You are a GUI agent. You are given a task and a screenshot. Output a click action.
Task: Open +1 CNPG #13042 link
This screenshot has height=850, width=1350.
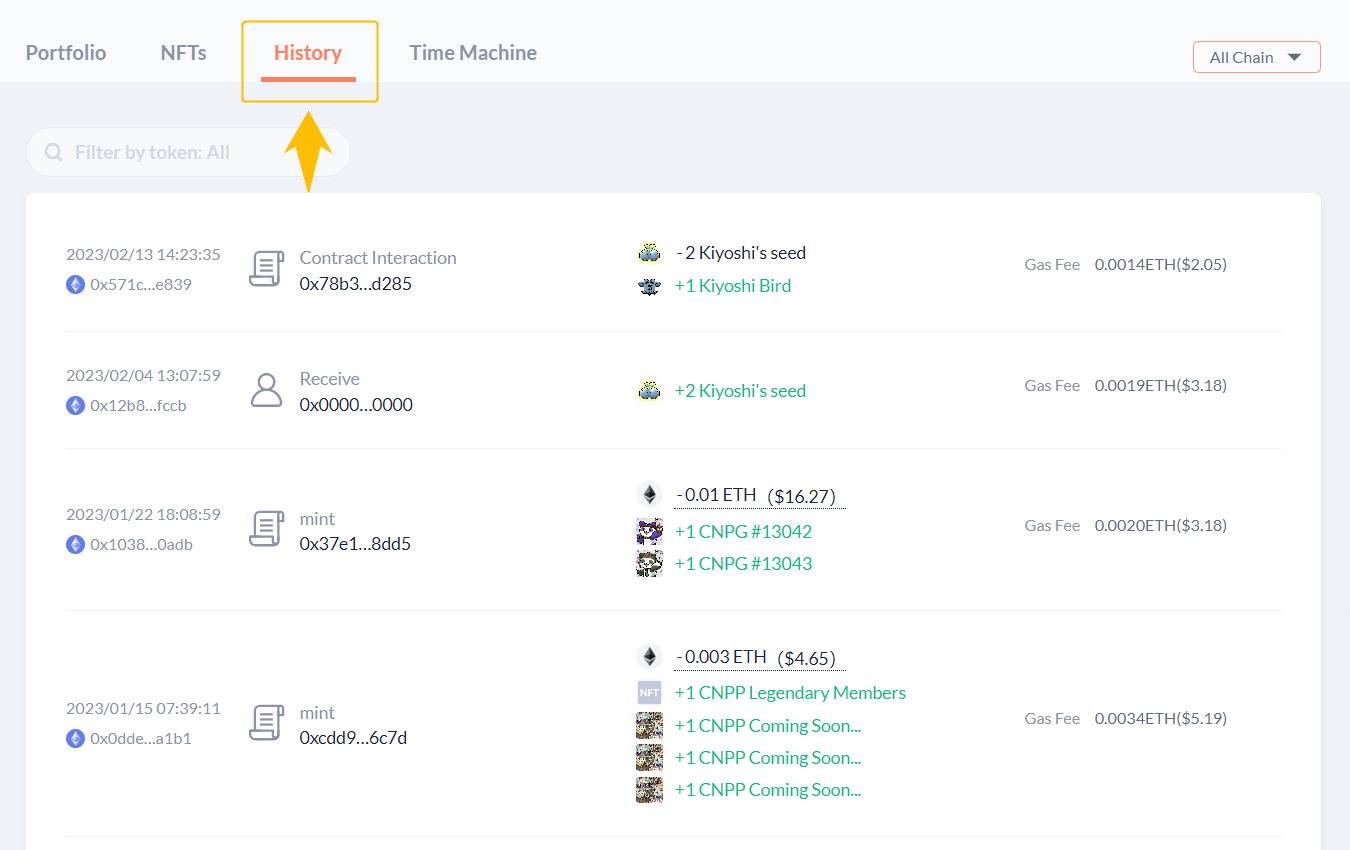(743, 531)
